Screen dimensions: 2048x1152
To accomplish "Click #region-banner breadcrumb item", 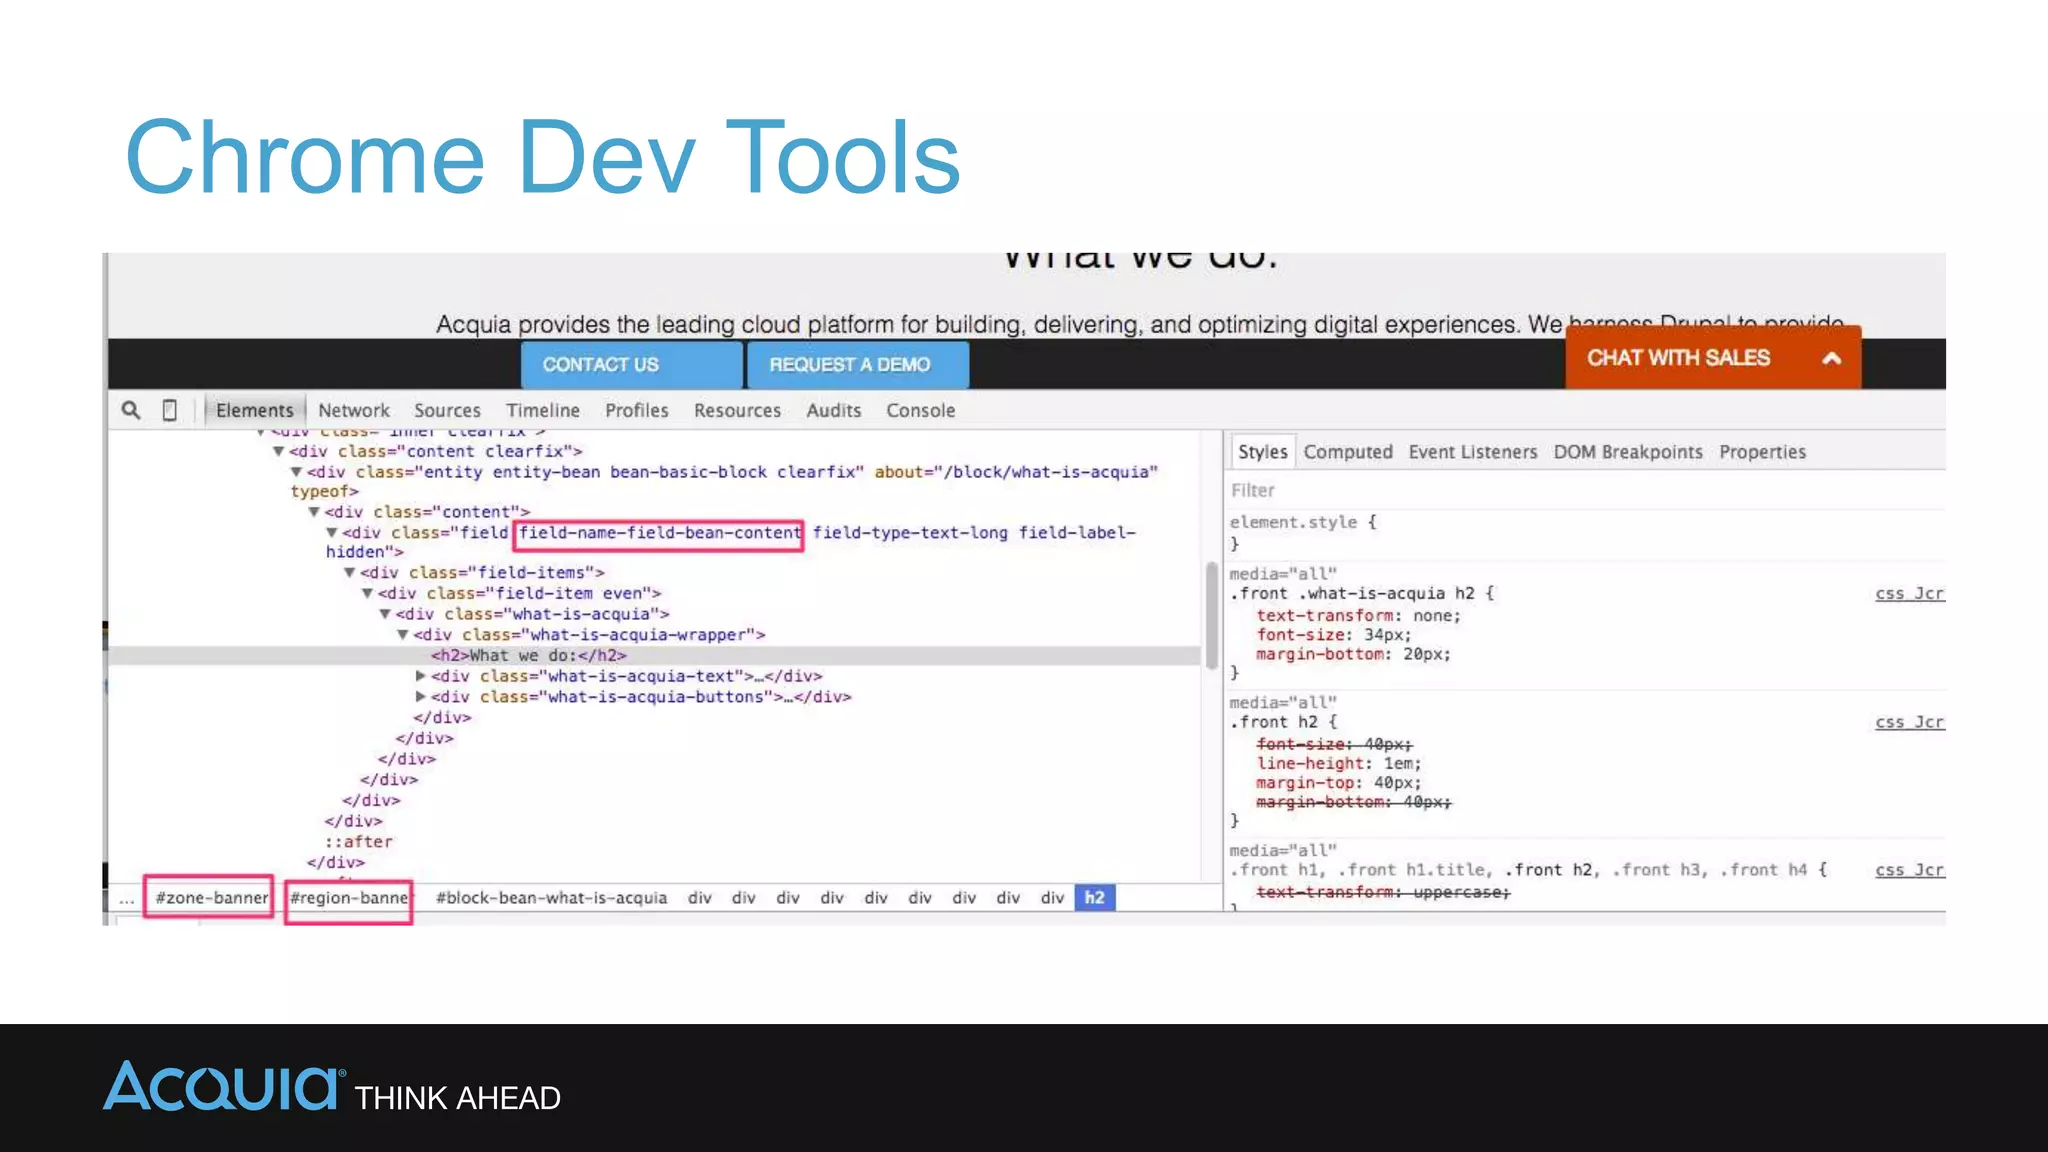I will point(349,898).
